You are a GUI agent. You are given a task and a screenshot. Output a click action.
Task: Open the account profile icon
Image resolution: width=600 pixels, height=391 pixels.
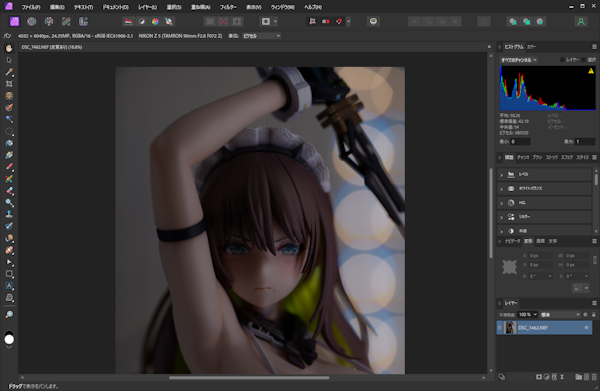(x=581, y=21)
